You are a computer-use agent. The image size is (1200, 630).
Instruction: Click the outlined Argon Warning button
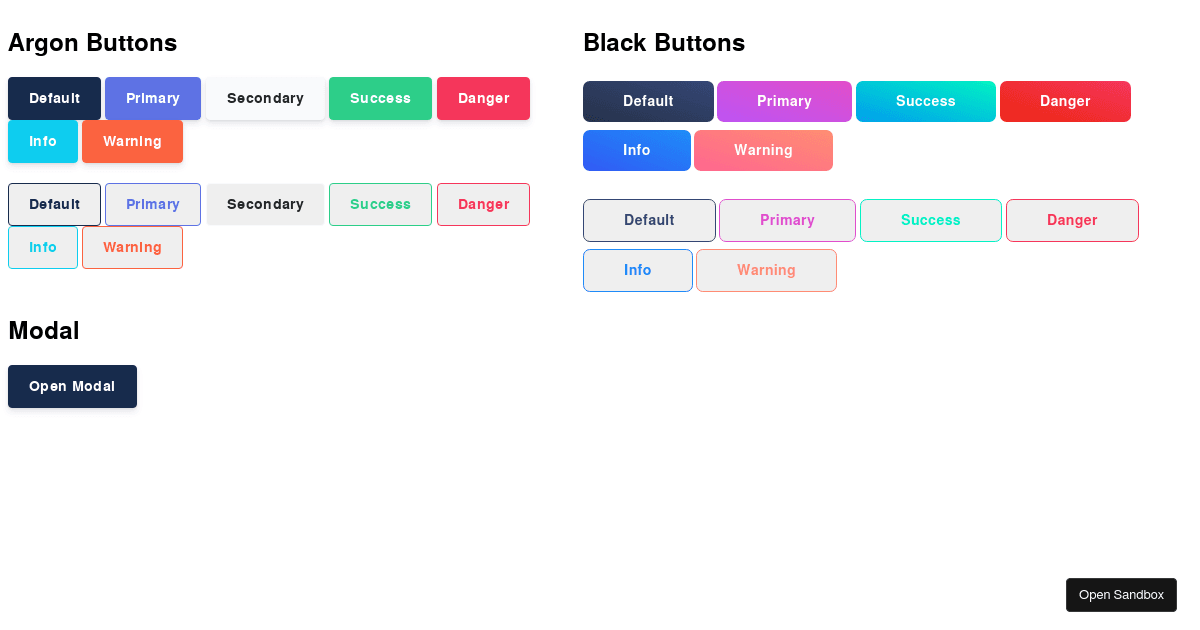click(132, 246)
